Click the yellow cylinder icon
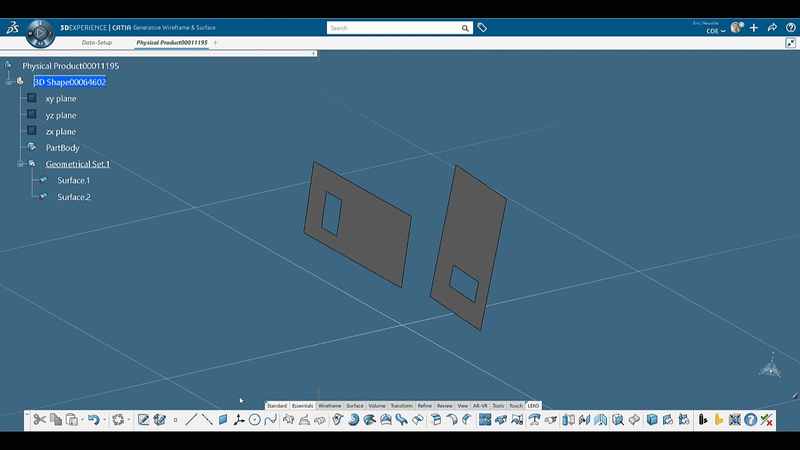Image resolution: width=800 pixels, height=450 pixels. [719, 420]
